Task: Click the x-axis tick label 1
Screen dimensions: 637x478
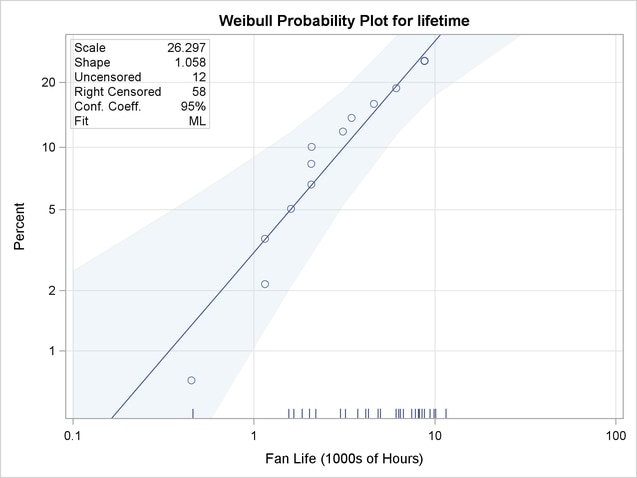Action: (x=254, y=436)
